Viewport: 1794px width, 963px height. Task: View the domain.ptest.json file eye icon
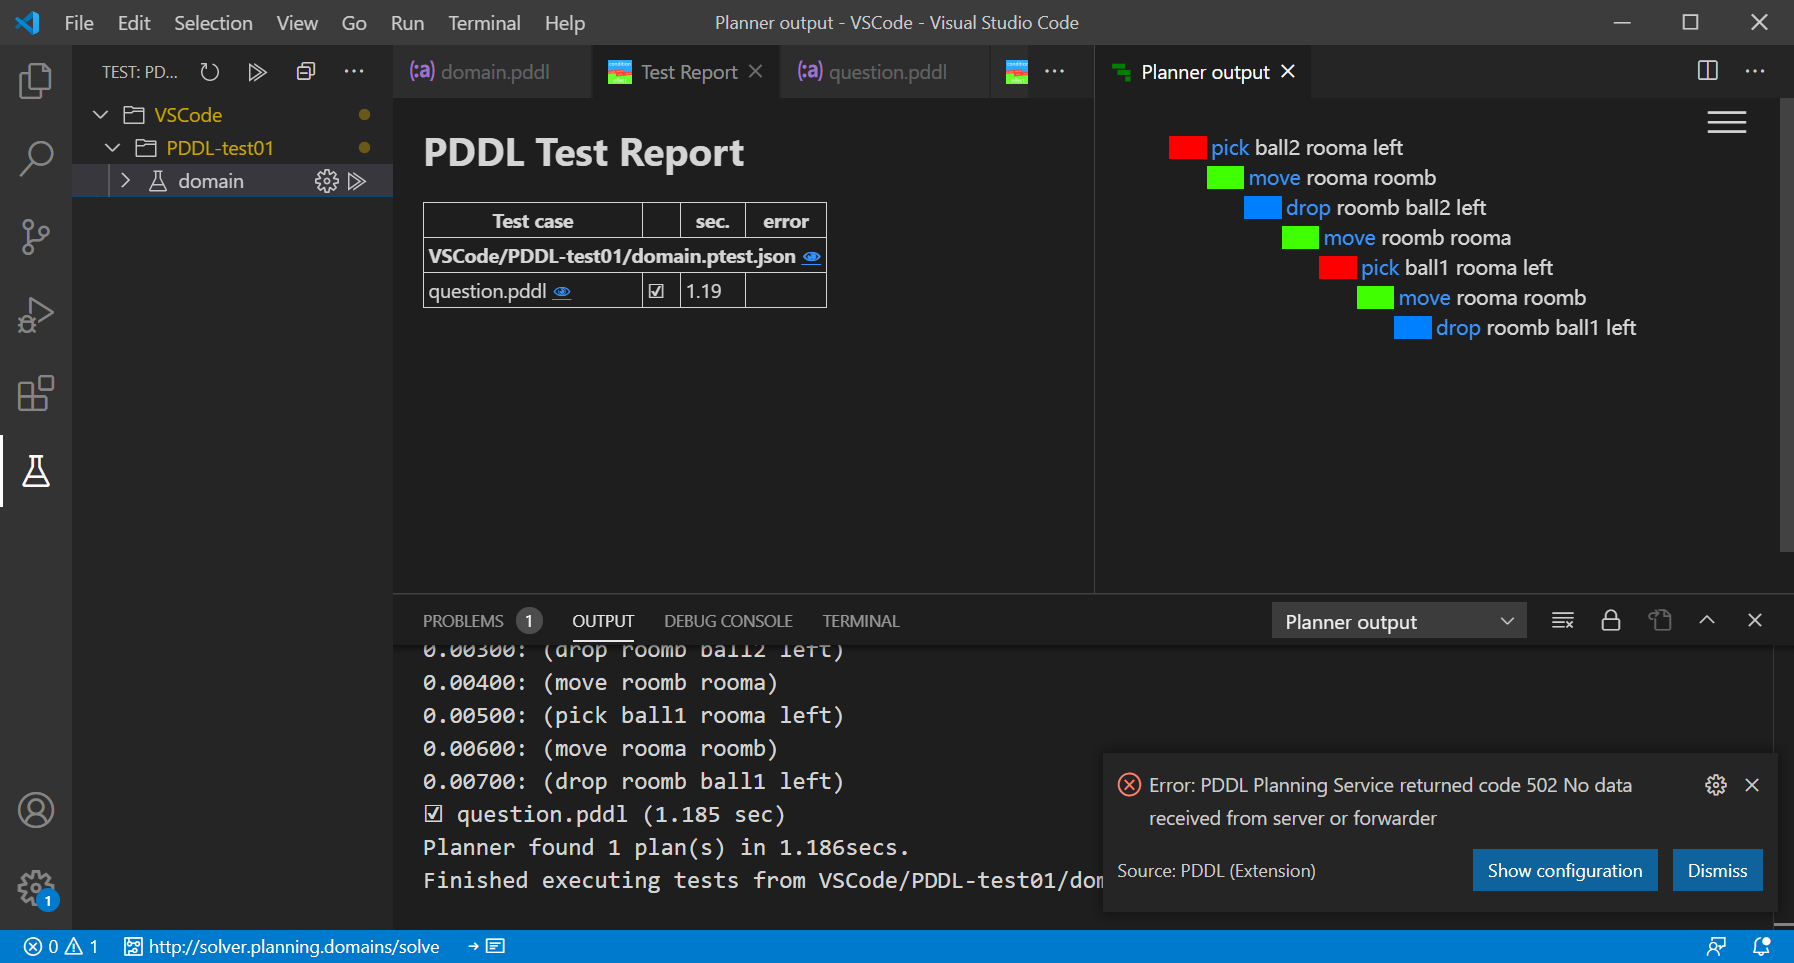812,257
